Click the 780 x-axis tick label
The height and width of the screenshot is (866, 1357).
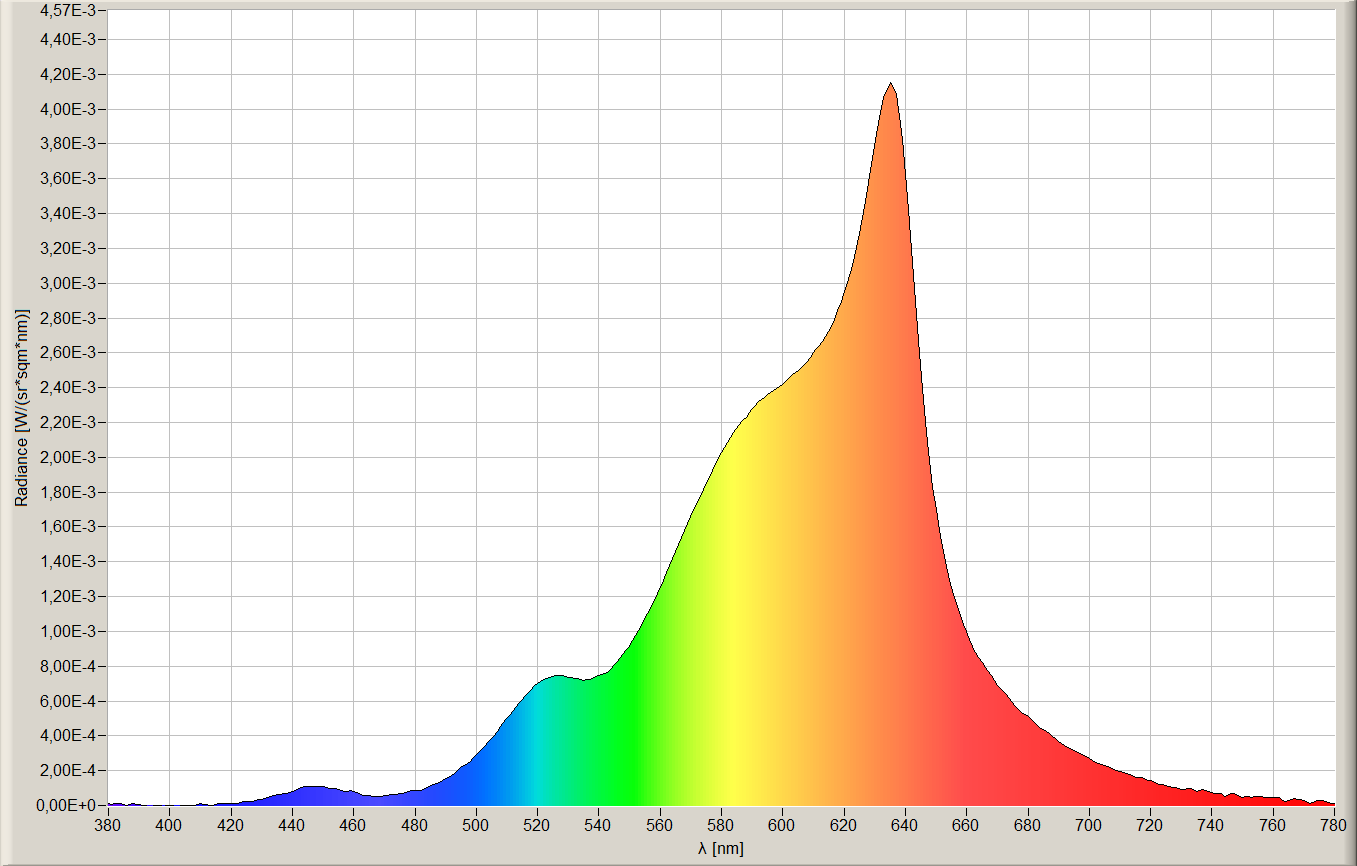coord(1334,825)
